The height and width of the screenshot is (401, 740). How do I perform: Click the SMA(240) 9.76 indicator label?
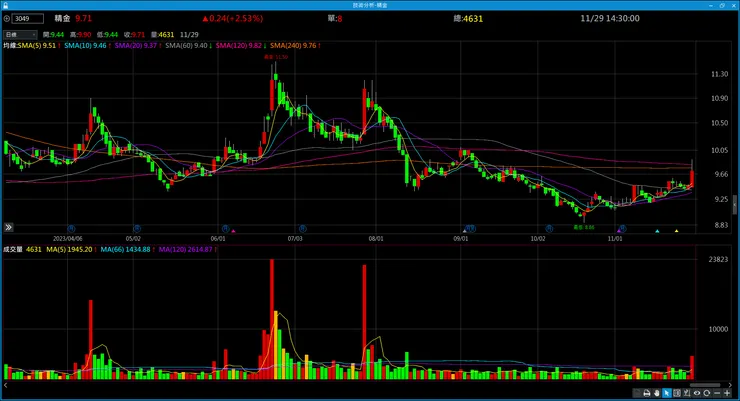pyautogui.click(x=295, y=46)
